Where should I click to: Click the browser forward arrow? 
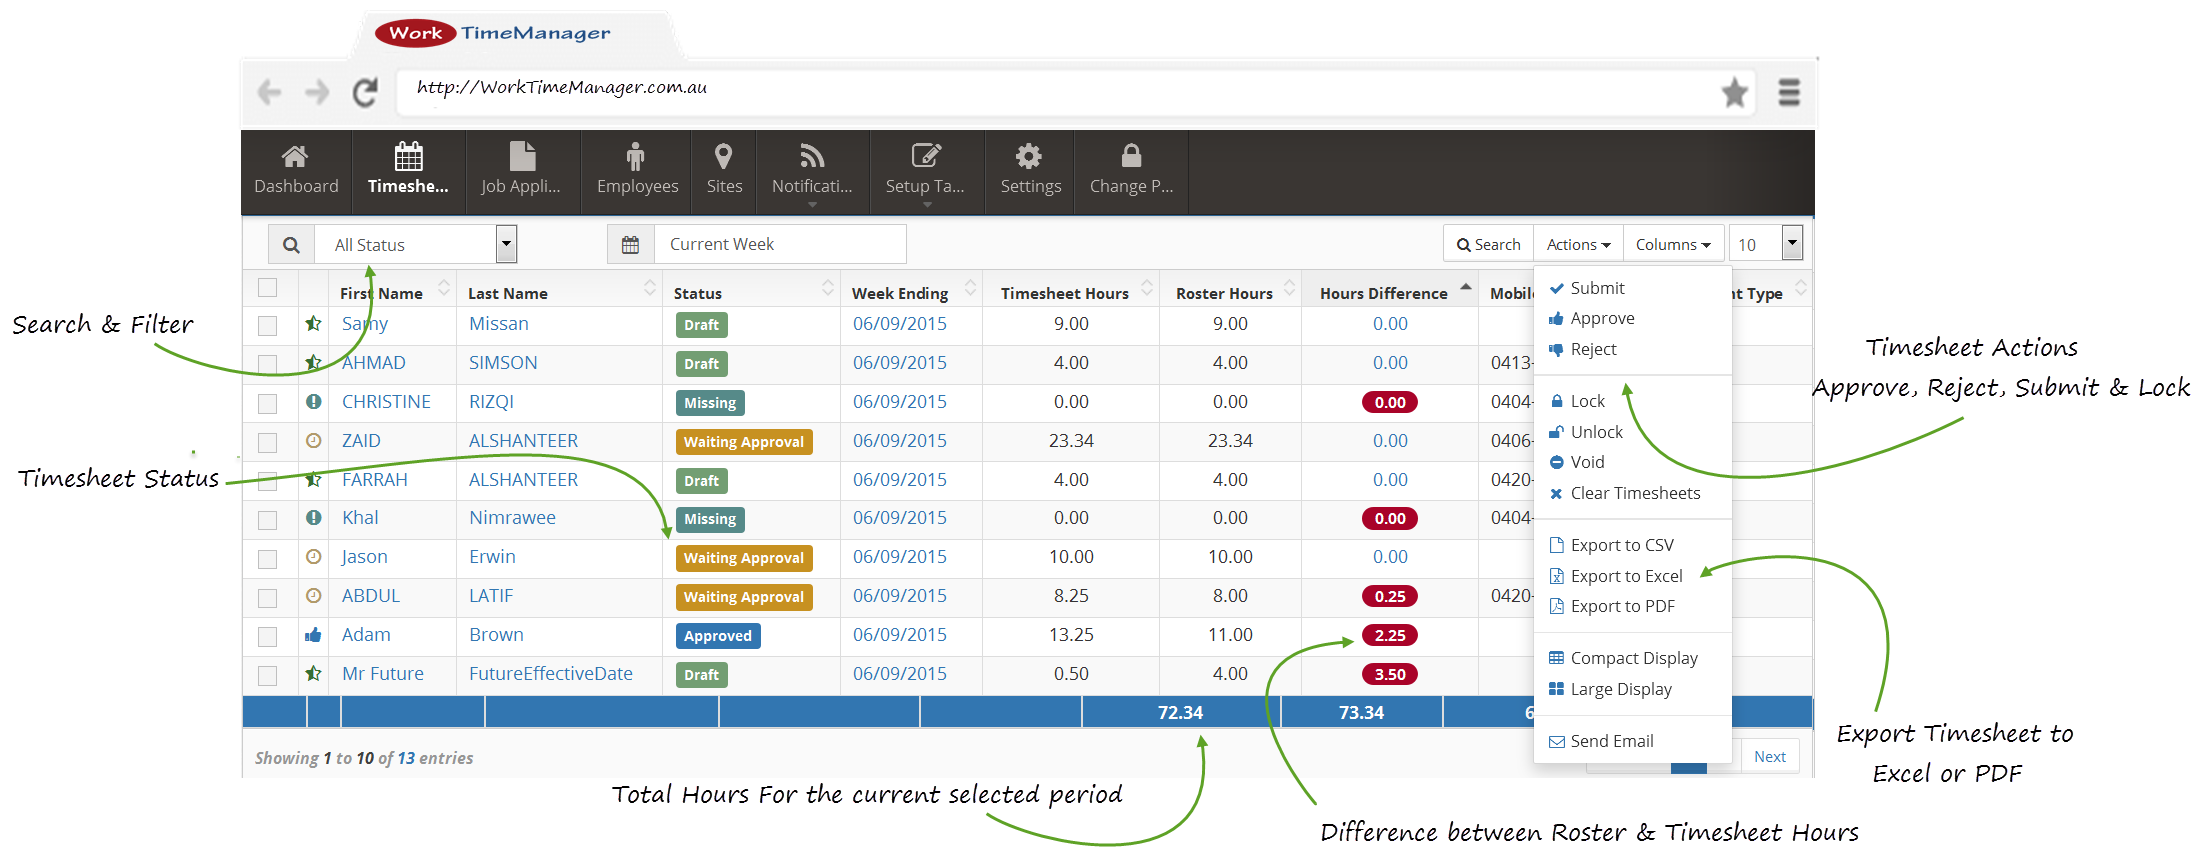point(317,92)
